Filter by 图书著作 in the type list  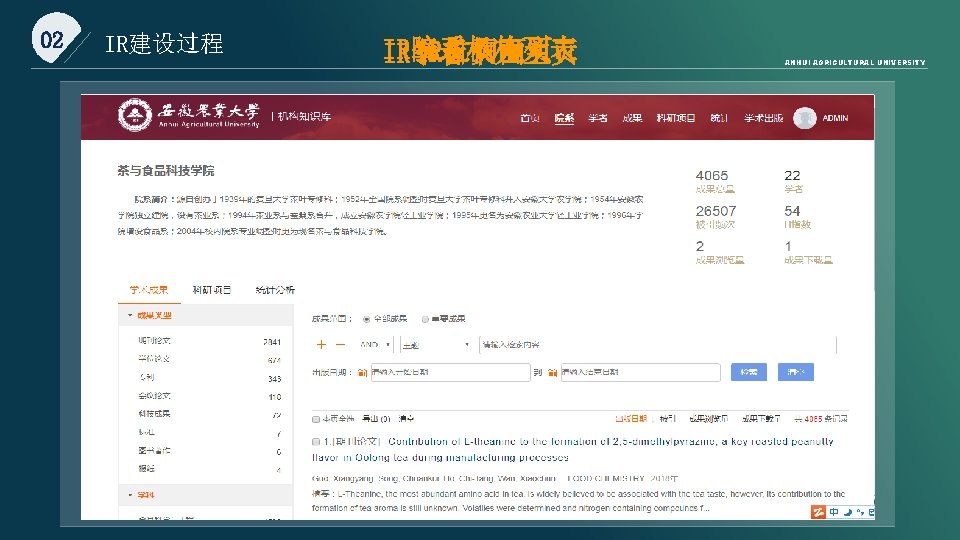point(209,451)
